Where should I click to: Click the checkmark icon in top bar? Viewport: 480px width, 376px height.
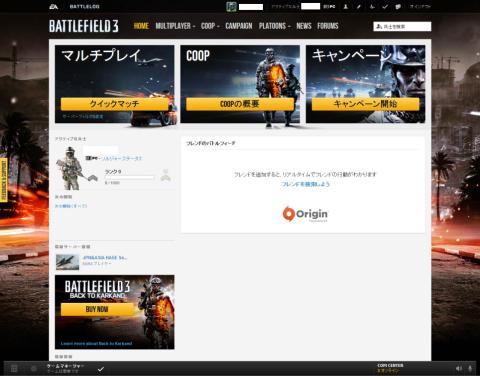tap(385, 6)
